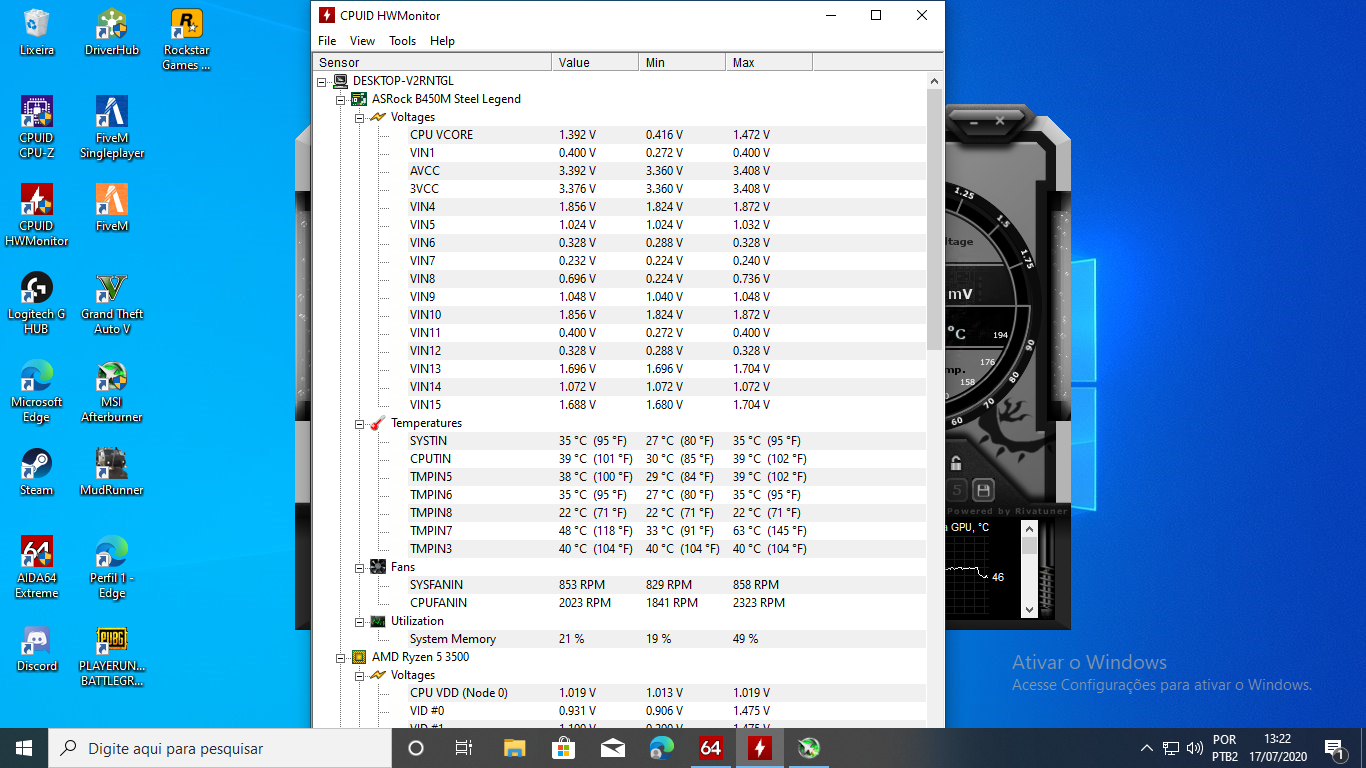This screenshot has height=768, width=1366.
Task: Collapse the motherboard Voltages group
Action: pos(360,117)
